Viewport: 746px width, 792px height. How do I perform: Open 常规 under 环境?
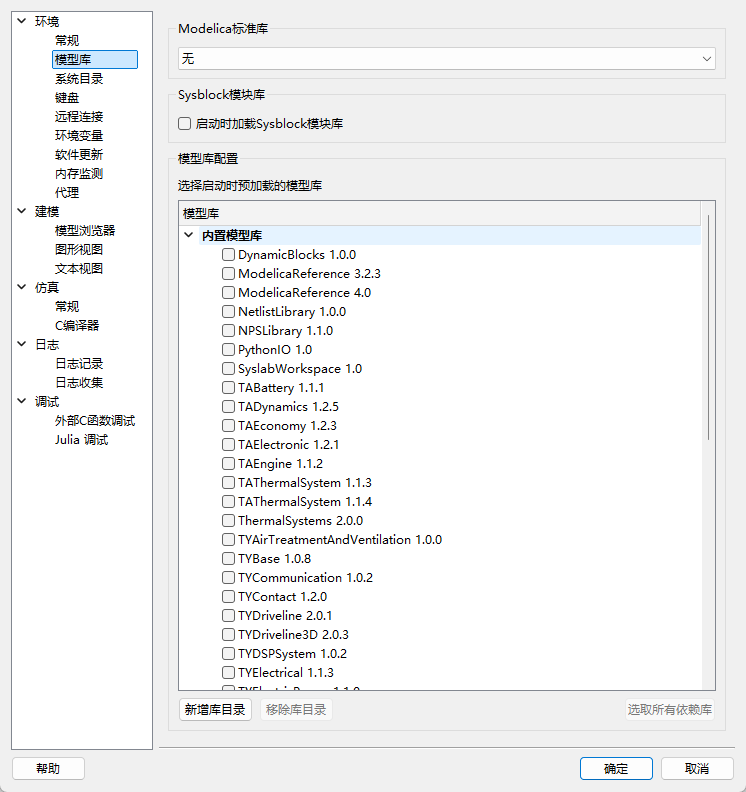[x=67, y=40]
